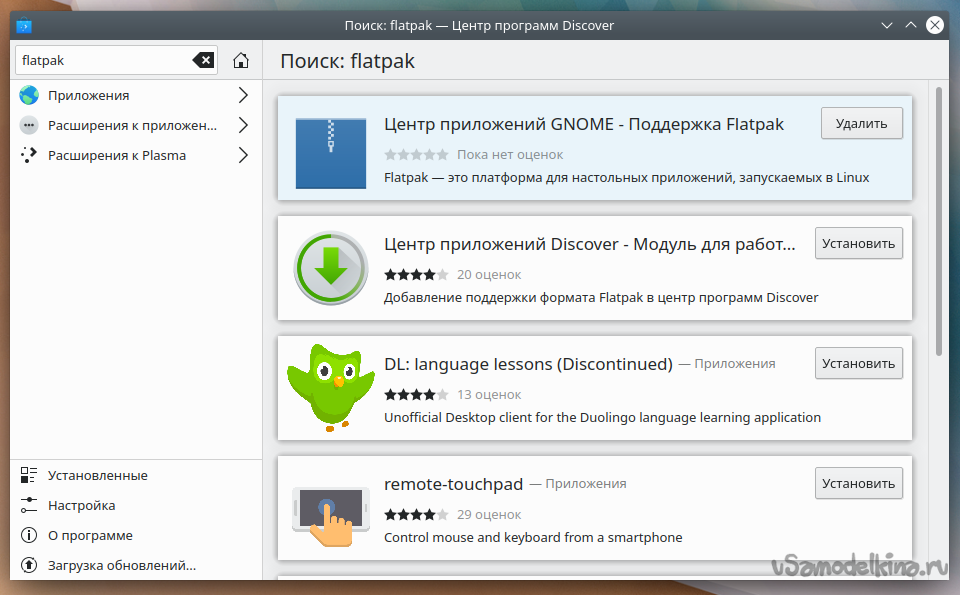Click the star rating with 13 оценок

pos(416,394)
